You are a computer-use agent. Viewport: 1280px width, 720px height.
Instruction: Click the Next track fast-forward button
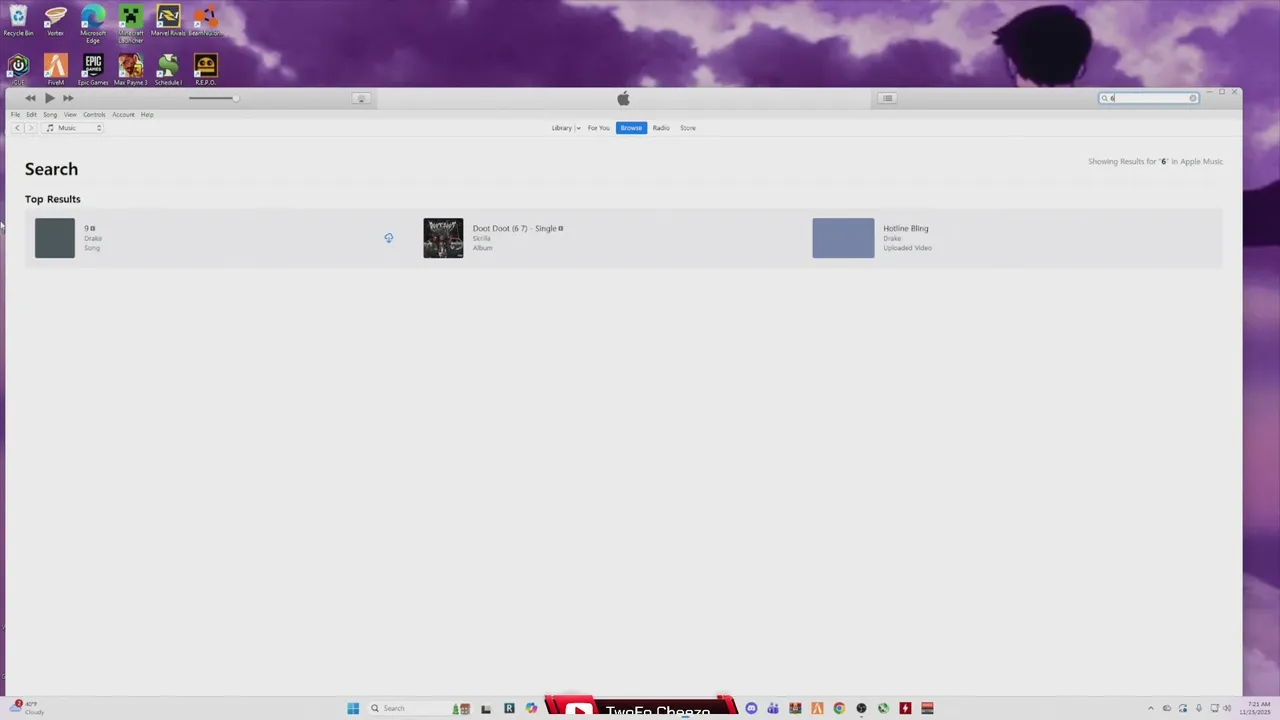pos(68,98)
